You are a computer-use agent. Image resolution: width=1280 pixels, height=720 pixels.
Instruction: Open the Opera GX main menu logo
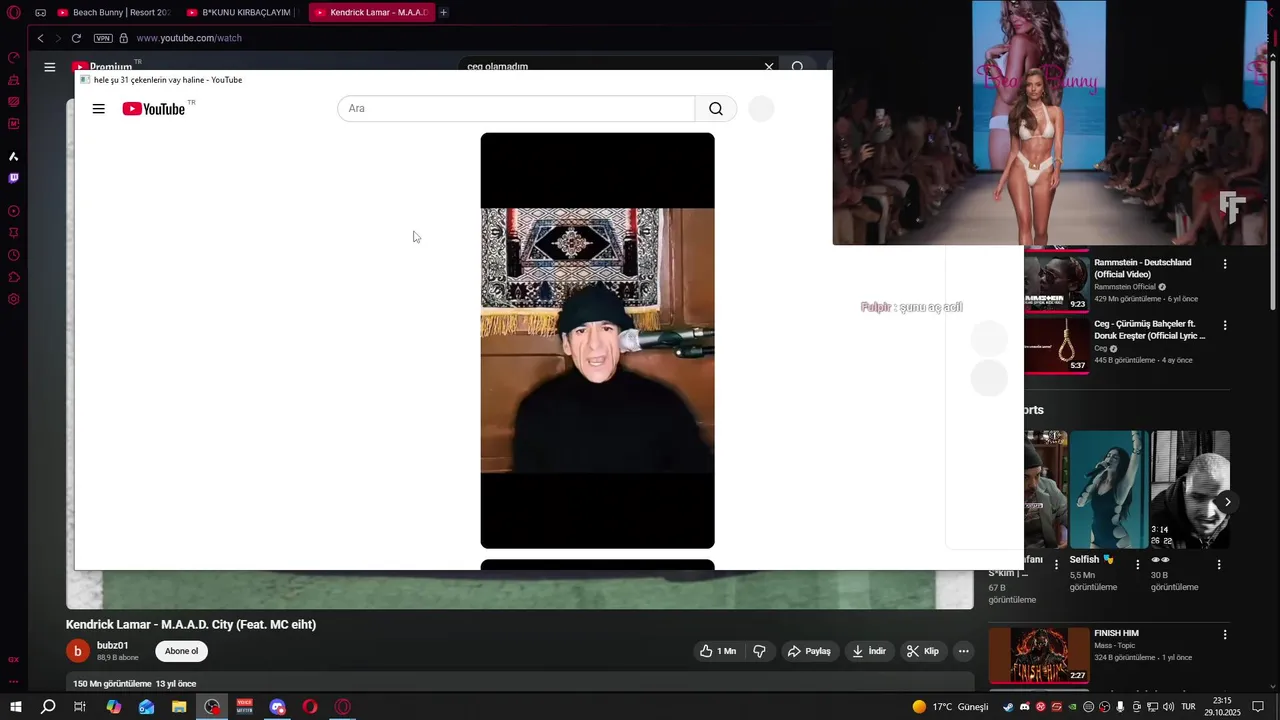(x=14, y=12)
